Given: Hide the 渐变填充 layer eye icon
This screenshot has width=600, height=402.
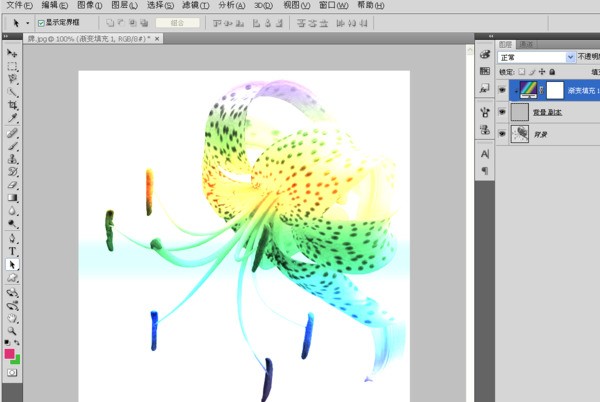Looking at the screenshot, I should 502,90.
